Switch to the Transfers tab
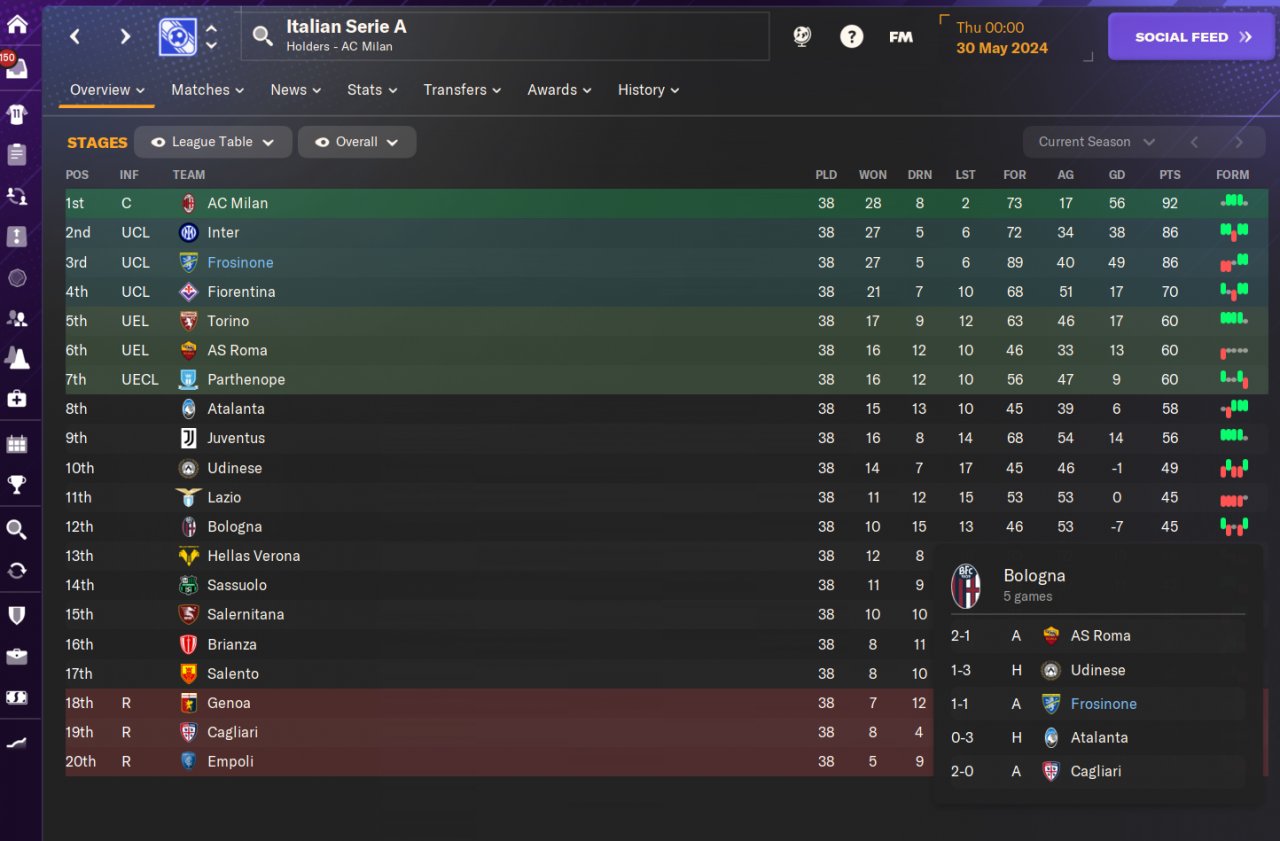Viewport: 1280px width, 841px height. [462, 90]
